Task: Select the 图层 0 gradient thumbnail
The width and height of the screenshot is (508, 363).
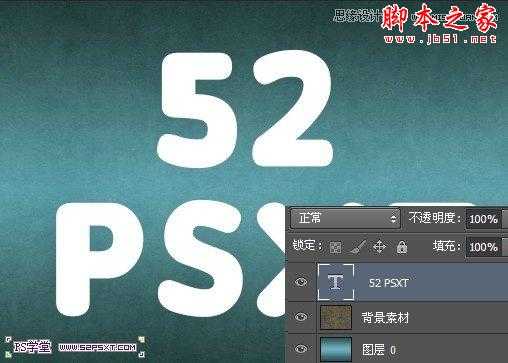Action: (x=336, y=349)
